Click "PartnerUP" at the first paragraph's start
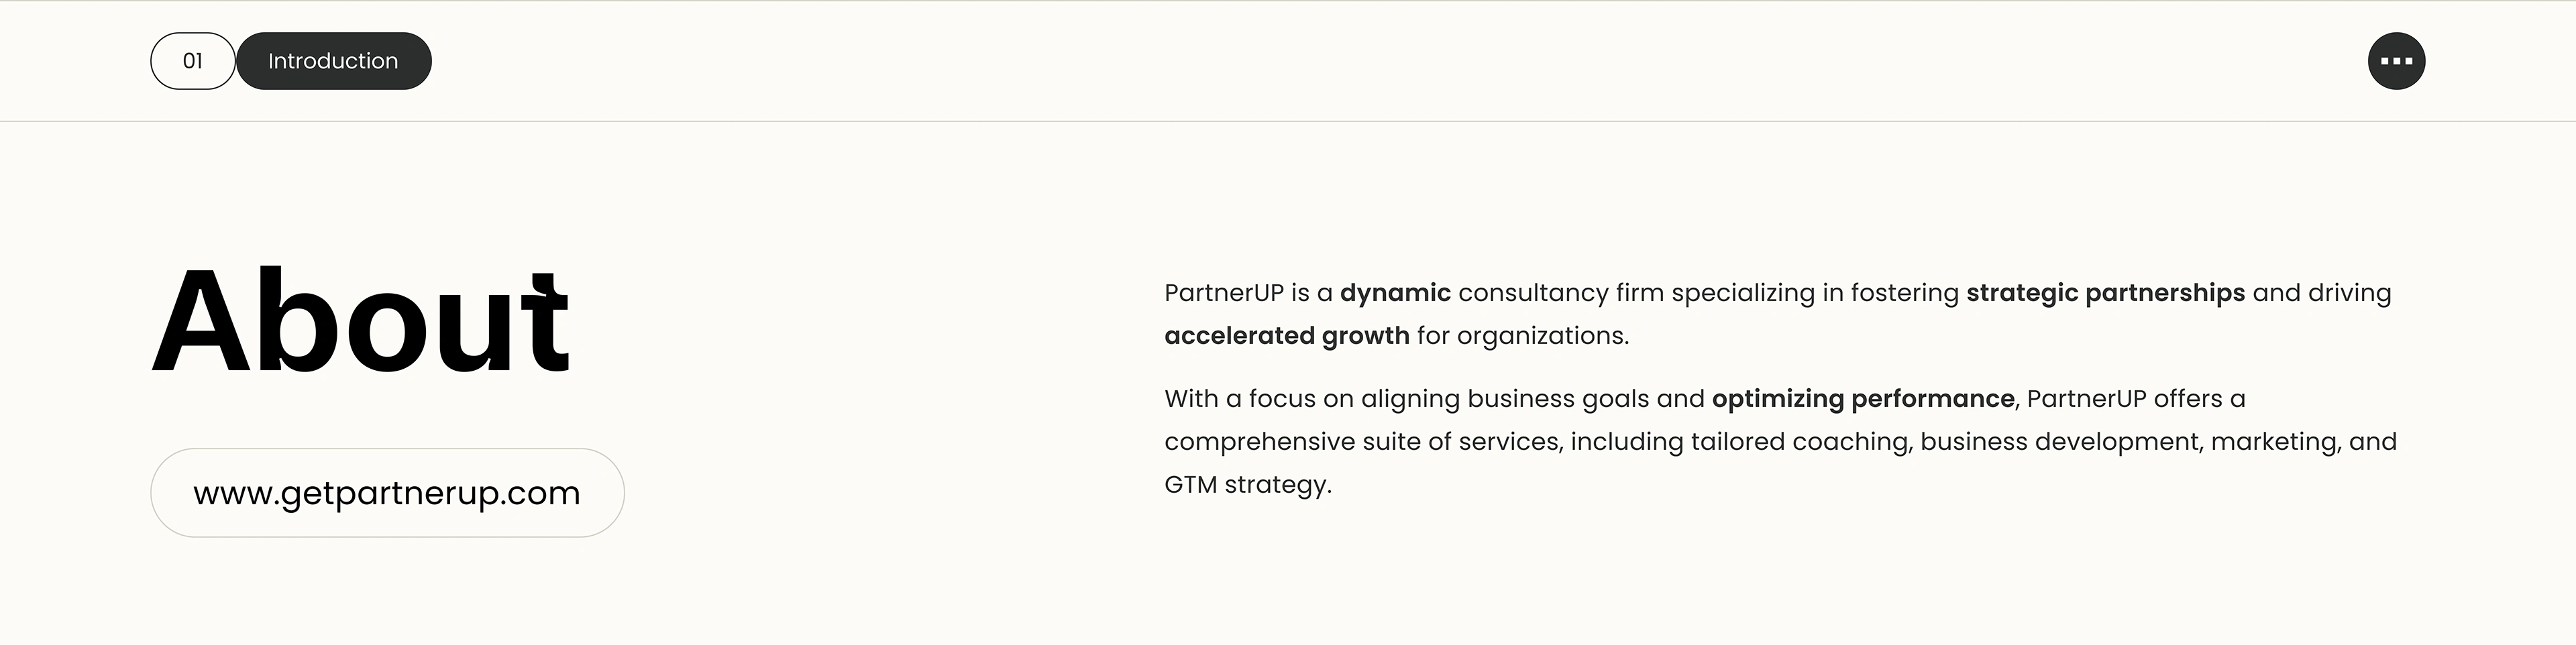 (1223, 293)
